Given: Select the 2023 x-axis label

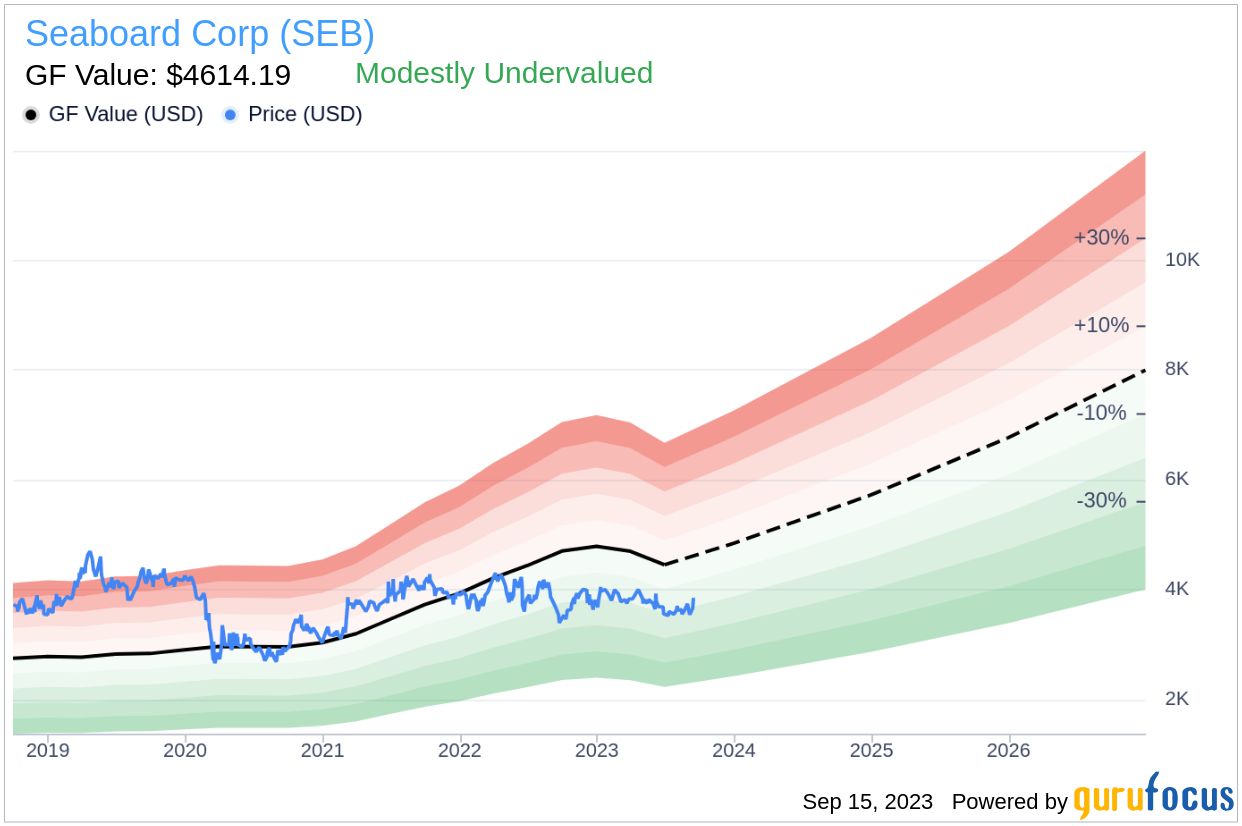Looking at the screenshot, I should 597,748.
